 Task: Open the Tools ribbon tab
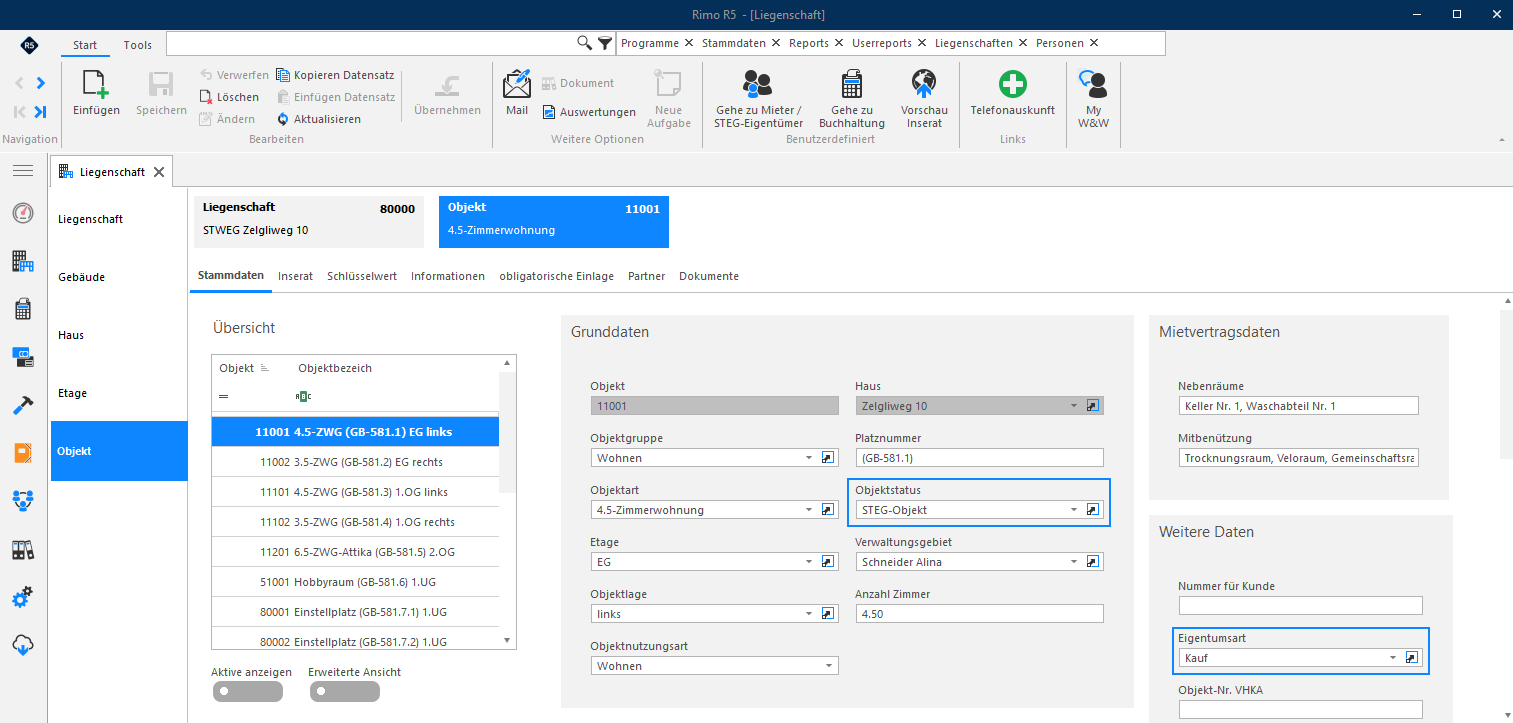138,45
